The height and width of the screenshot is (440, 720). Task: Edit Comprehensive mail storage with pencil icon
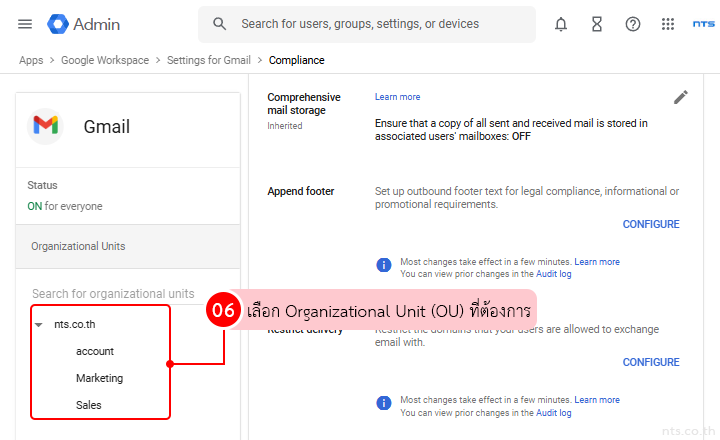tap(681, 97)
